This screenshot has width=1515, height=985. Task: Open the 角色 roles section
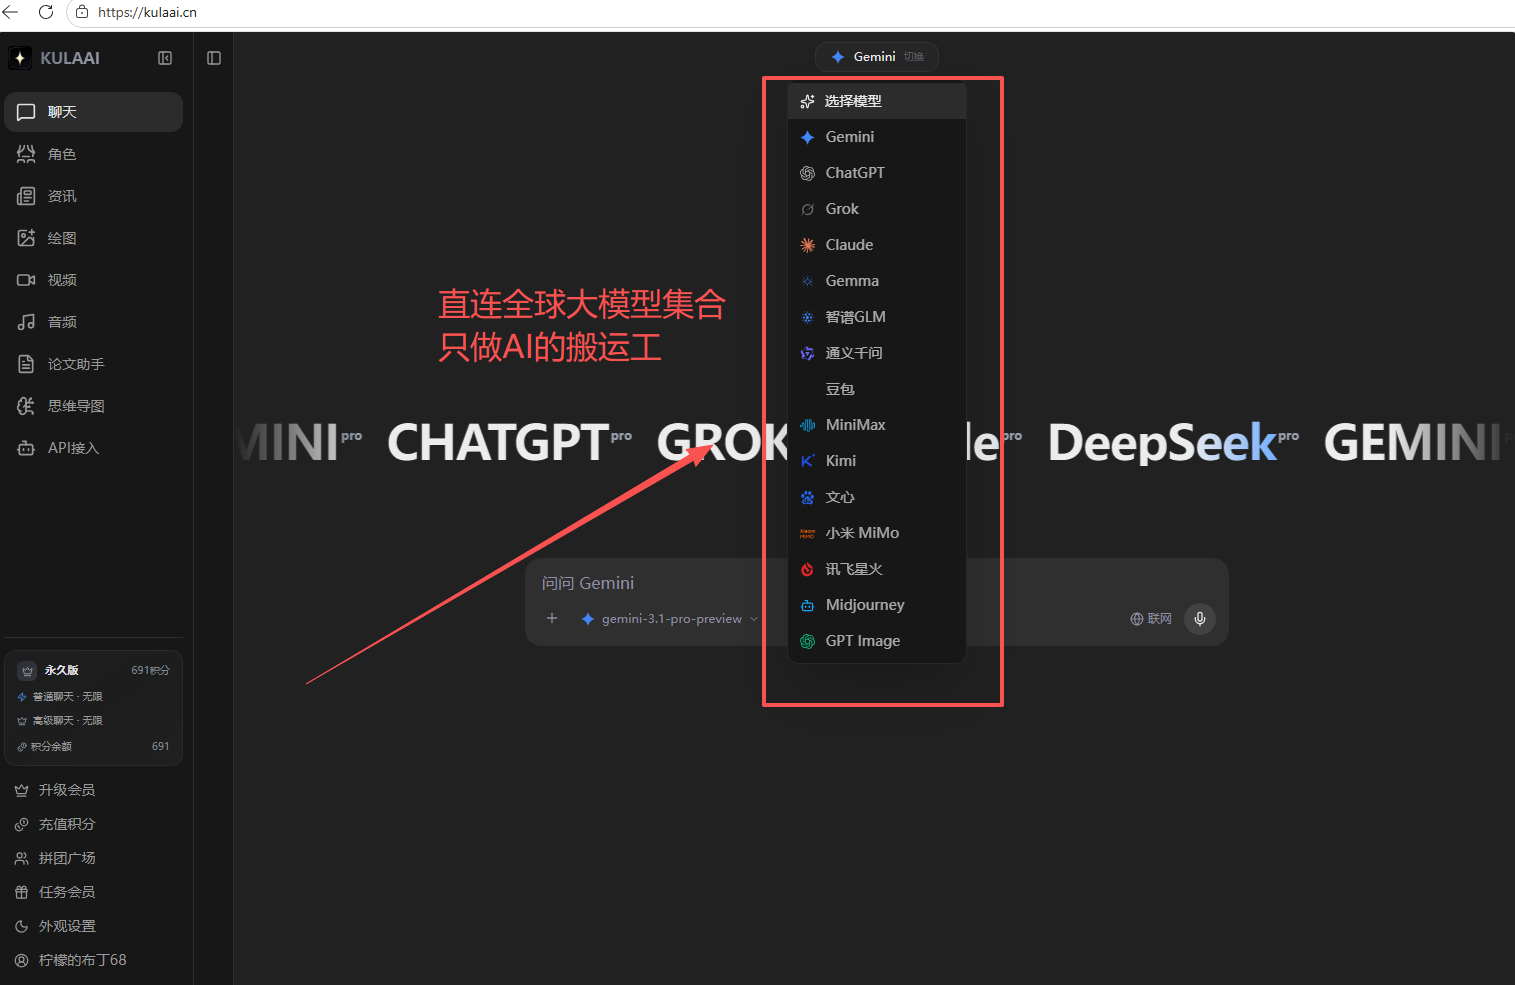[x=93, y=154]
